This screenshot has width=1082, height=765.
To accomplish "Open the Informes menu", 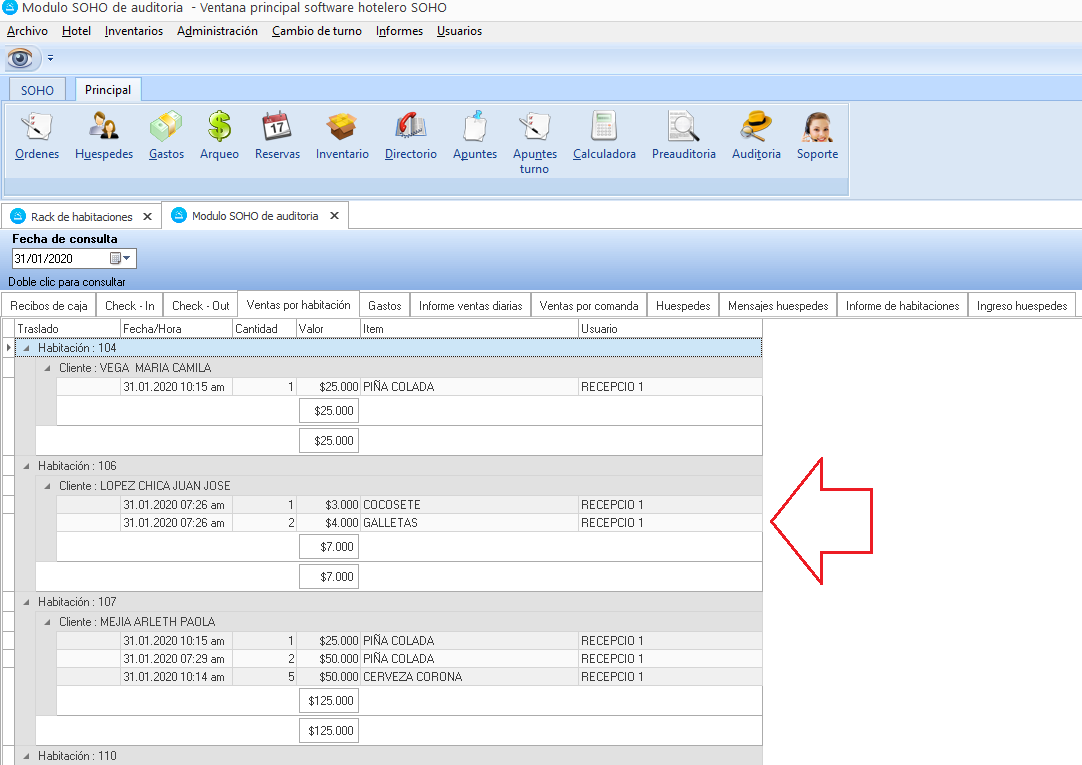I will [399, 31].
